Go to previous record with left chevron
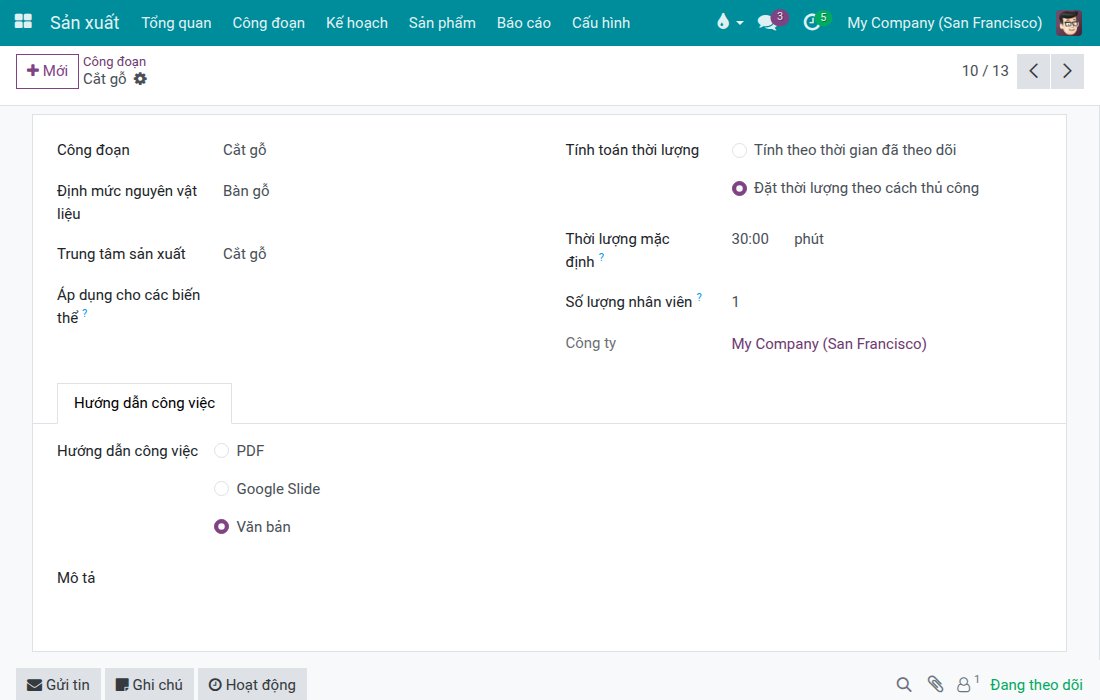The width and height of the screenshot is (1100, 700). (x=1033, y=71)
